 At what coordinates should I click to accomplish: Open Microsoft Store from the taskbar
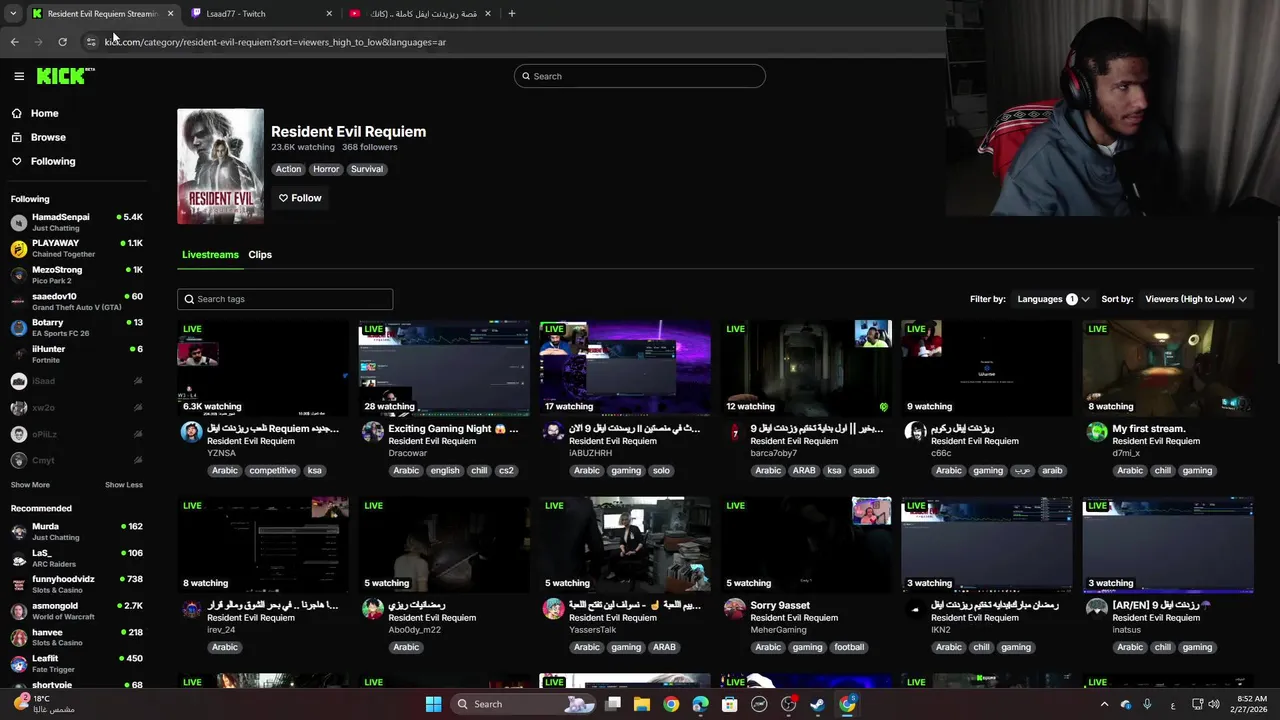(730, 704)
